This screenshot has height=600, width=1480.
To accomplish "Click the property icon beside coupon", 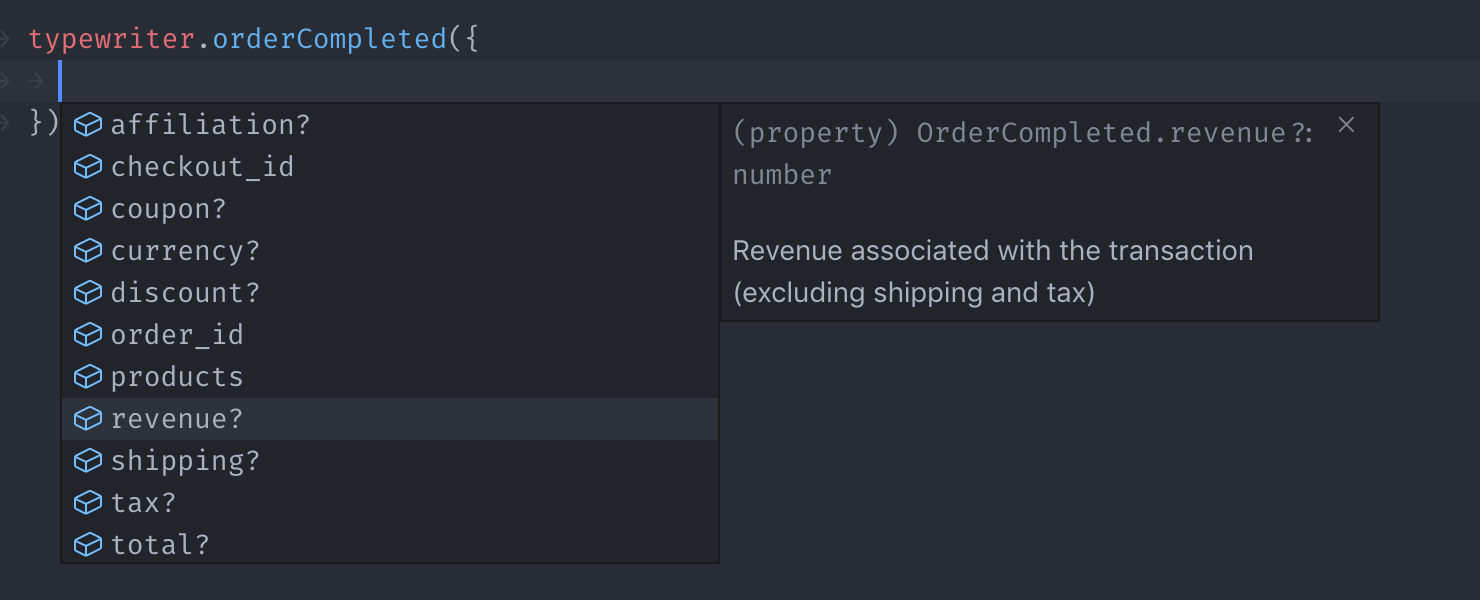I will pos(88,208).
